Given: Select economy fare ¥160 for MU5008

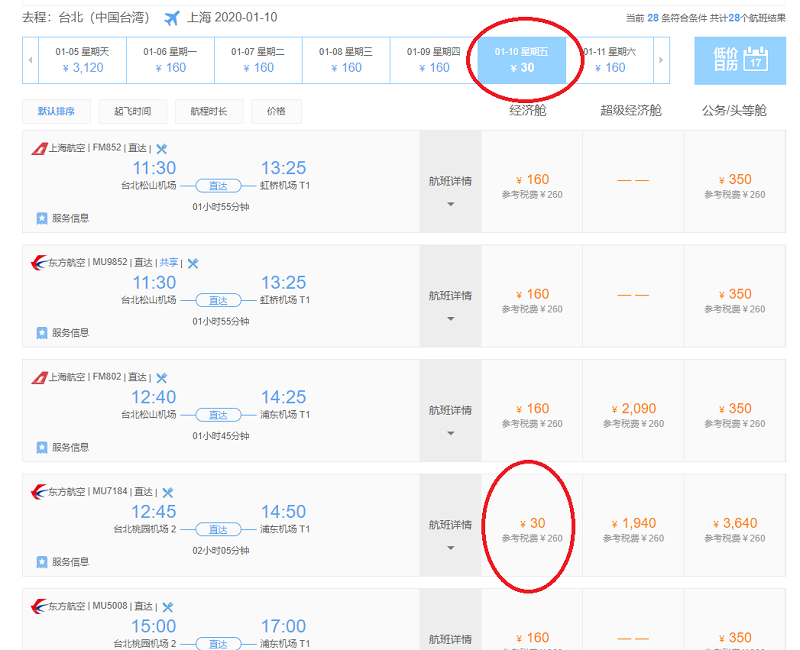Looking at the screenshot, I should tap(532, 639).
